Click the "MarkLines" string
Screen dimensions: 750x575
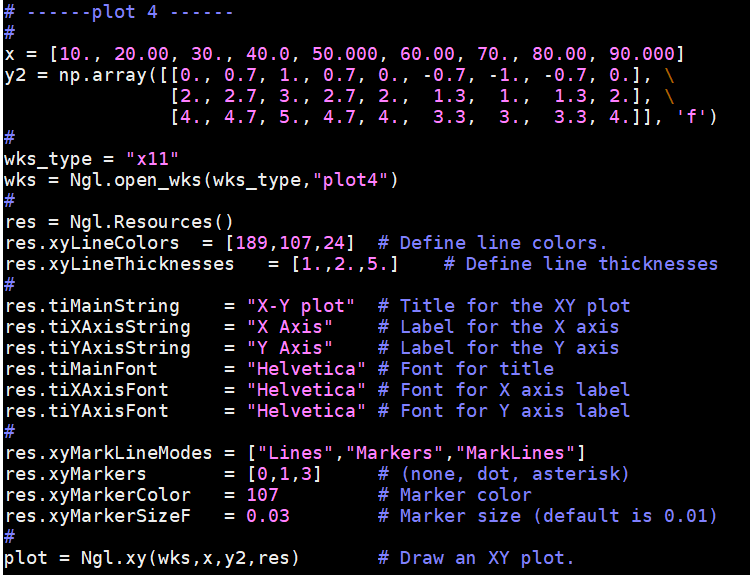[x=515, y=453]
